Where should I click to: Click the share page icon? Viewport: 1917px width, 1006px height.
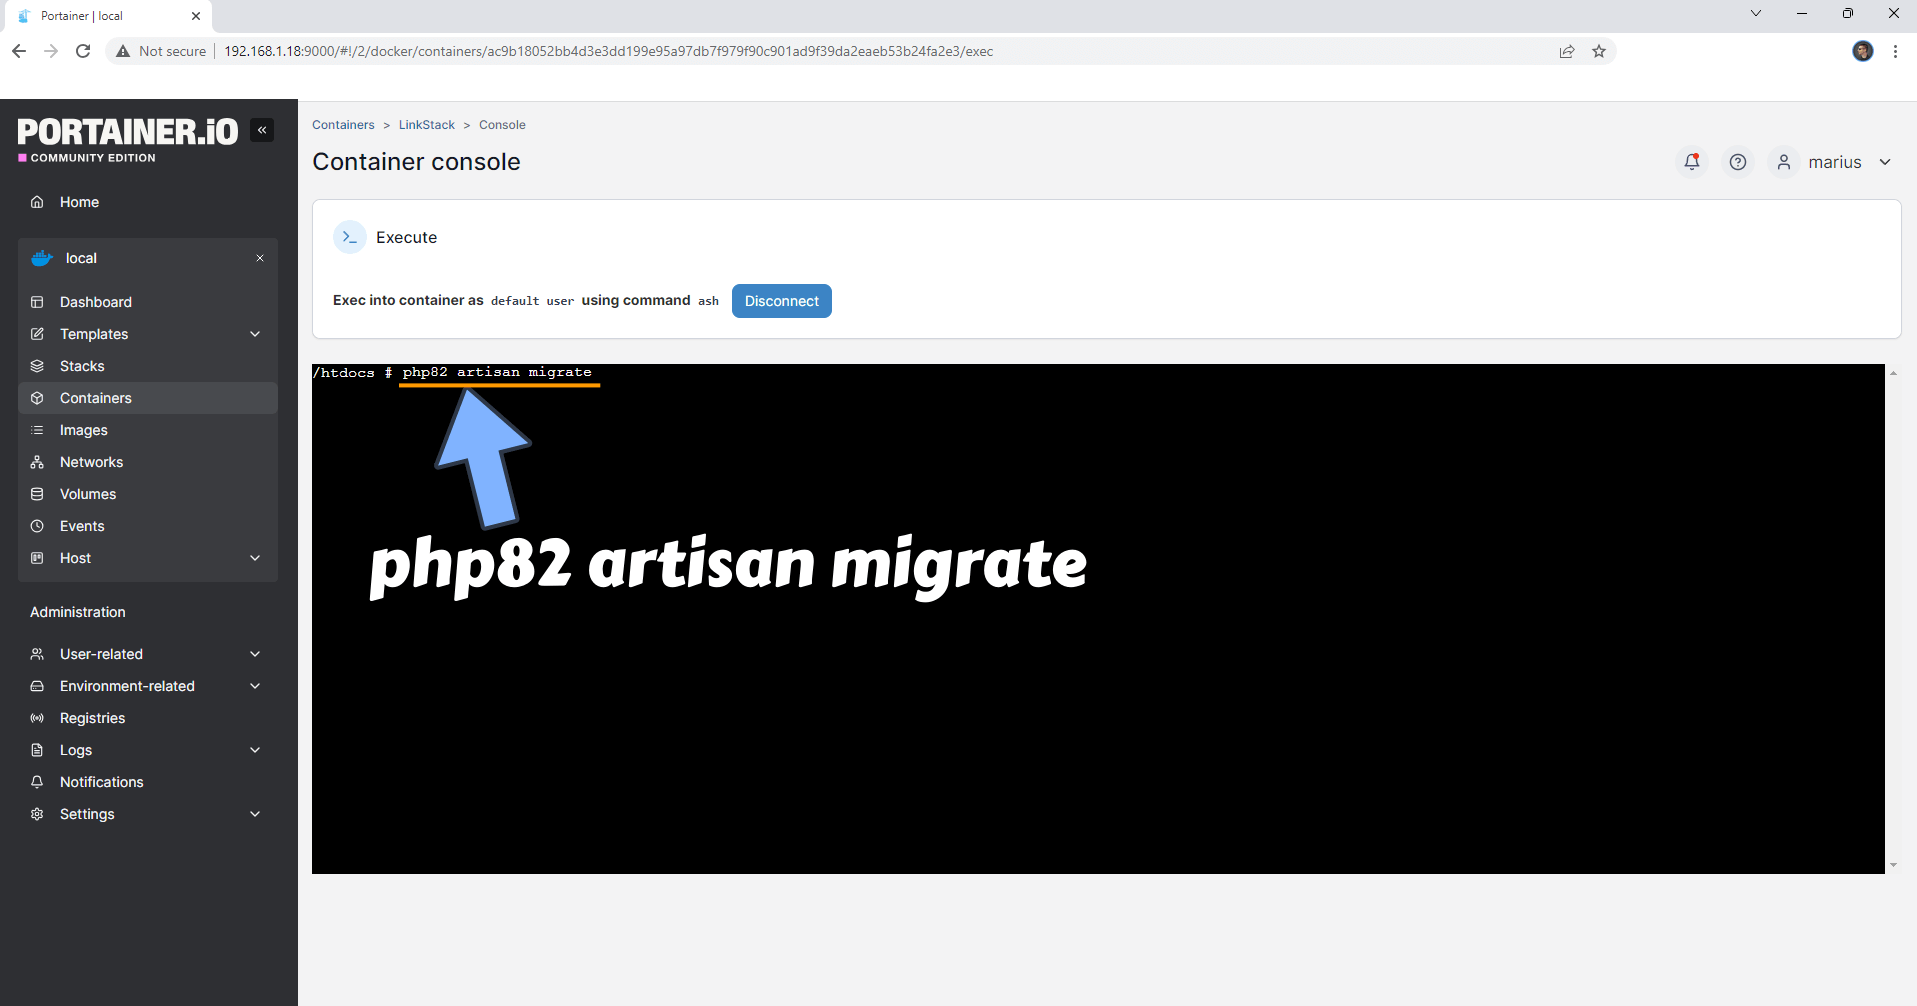pos(1567,51)
